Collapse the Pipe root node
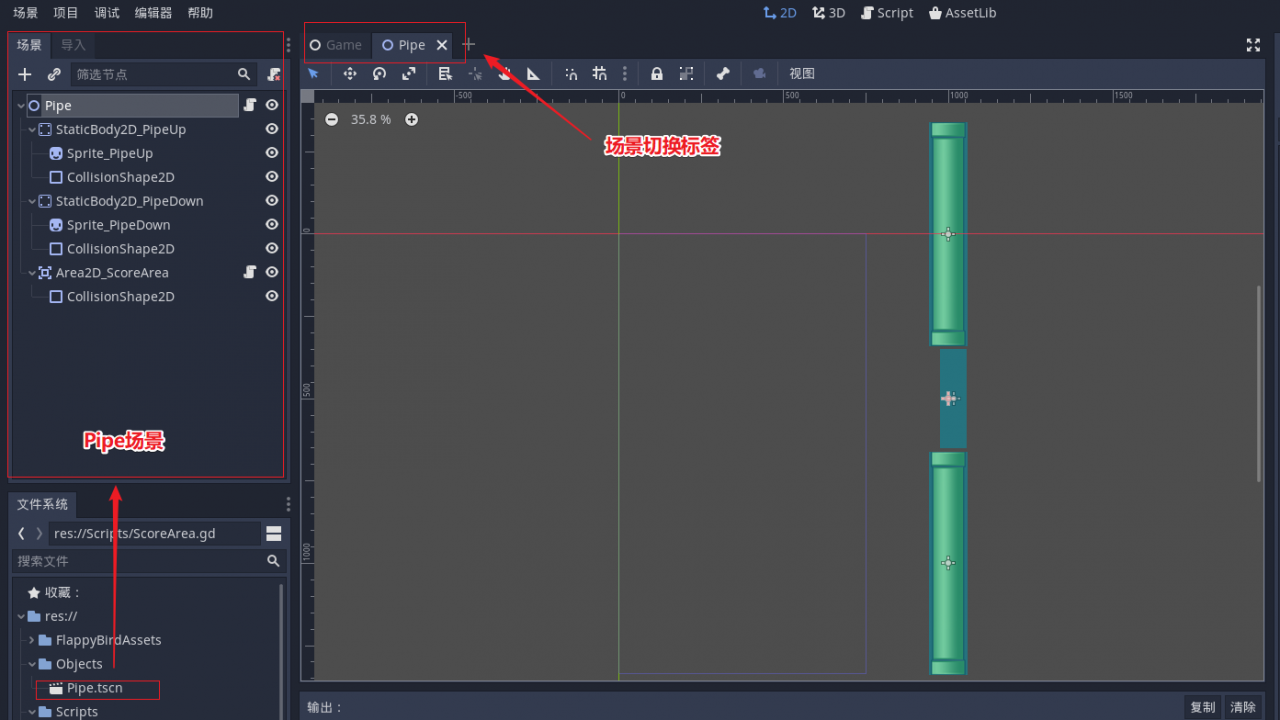Image resolution: width=1280 pixels, height=720 pixels. [21, 105]
